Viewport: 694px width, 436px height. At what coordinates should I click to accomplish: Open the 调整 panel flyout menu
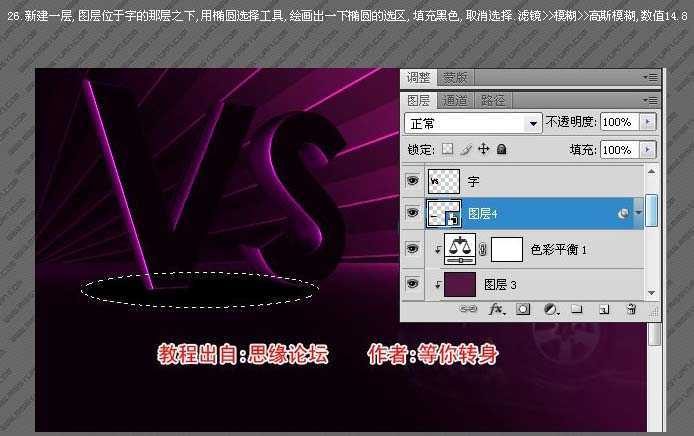(651, 77)
